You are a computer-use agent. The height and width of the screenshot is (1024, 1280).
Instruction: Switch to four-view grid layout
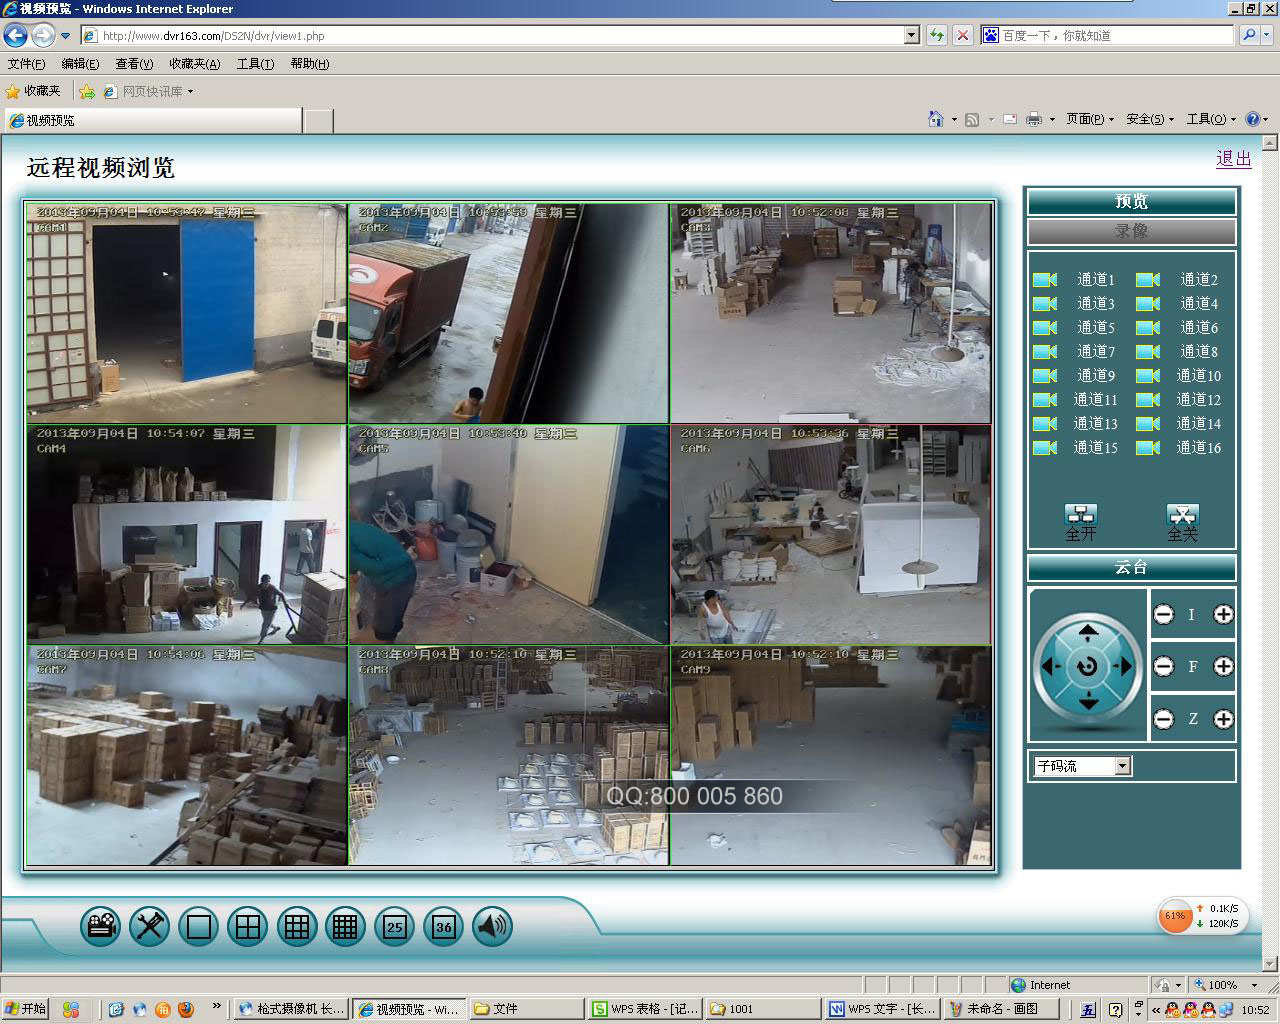(x=247, y=926)
